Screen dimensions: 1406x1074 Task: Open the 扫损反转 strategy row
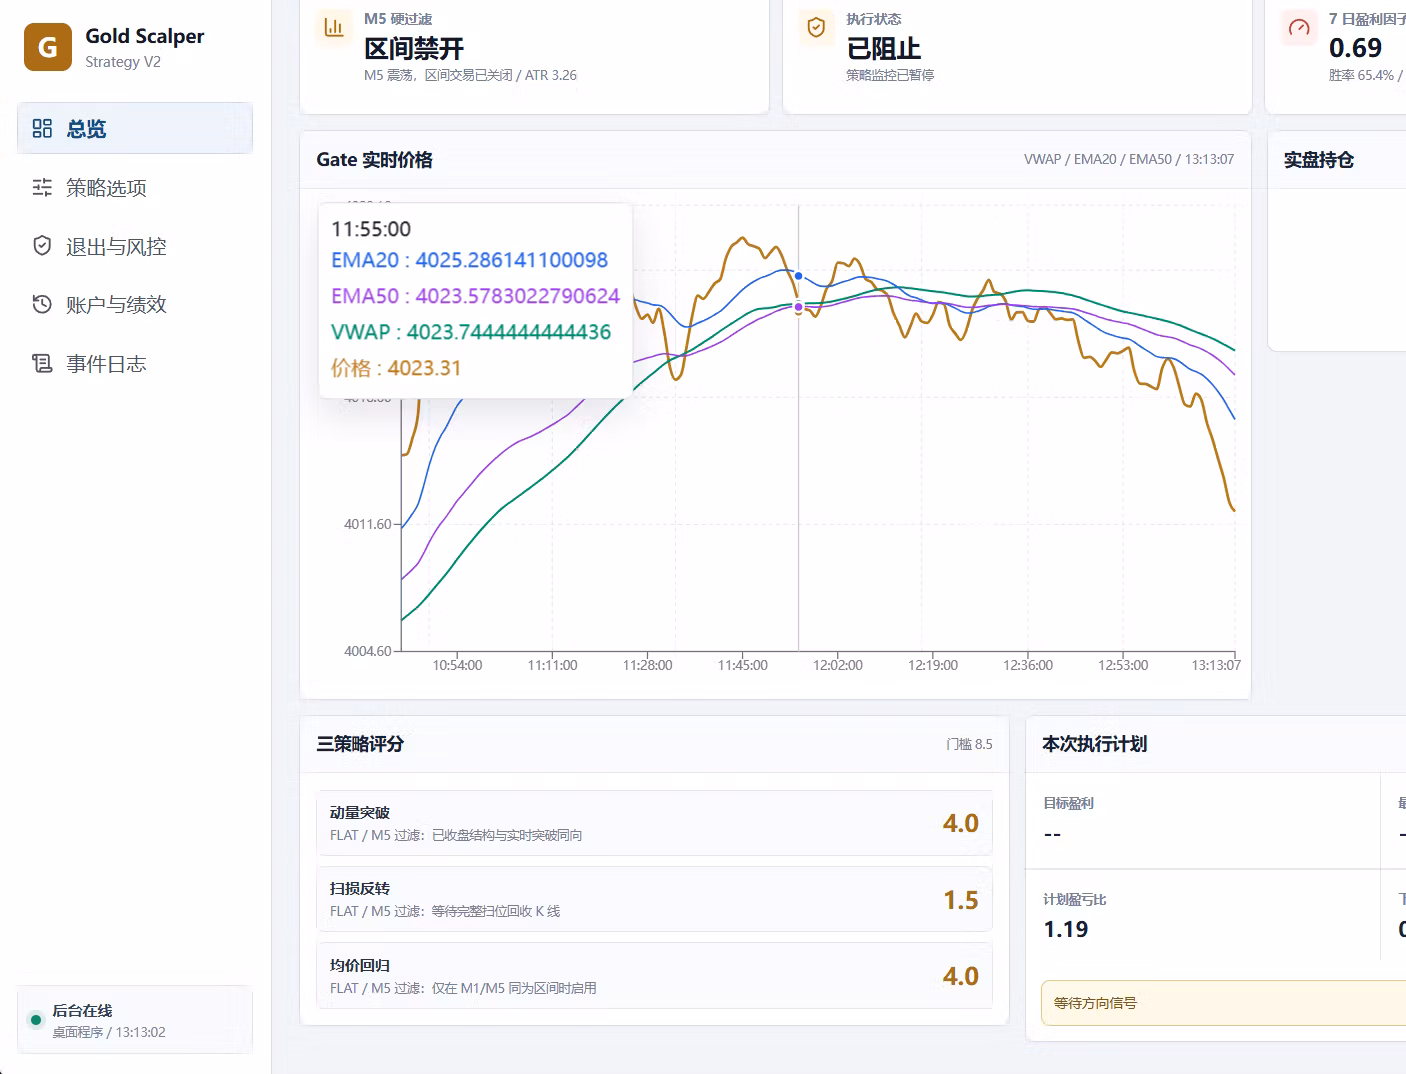coord(654,899)
